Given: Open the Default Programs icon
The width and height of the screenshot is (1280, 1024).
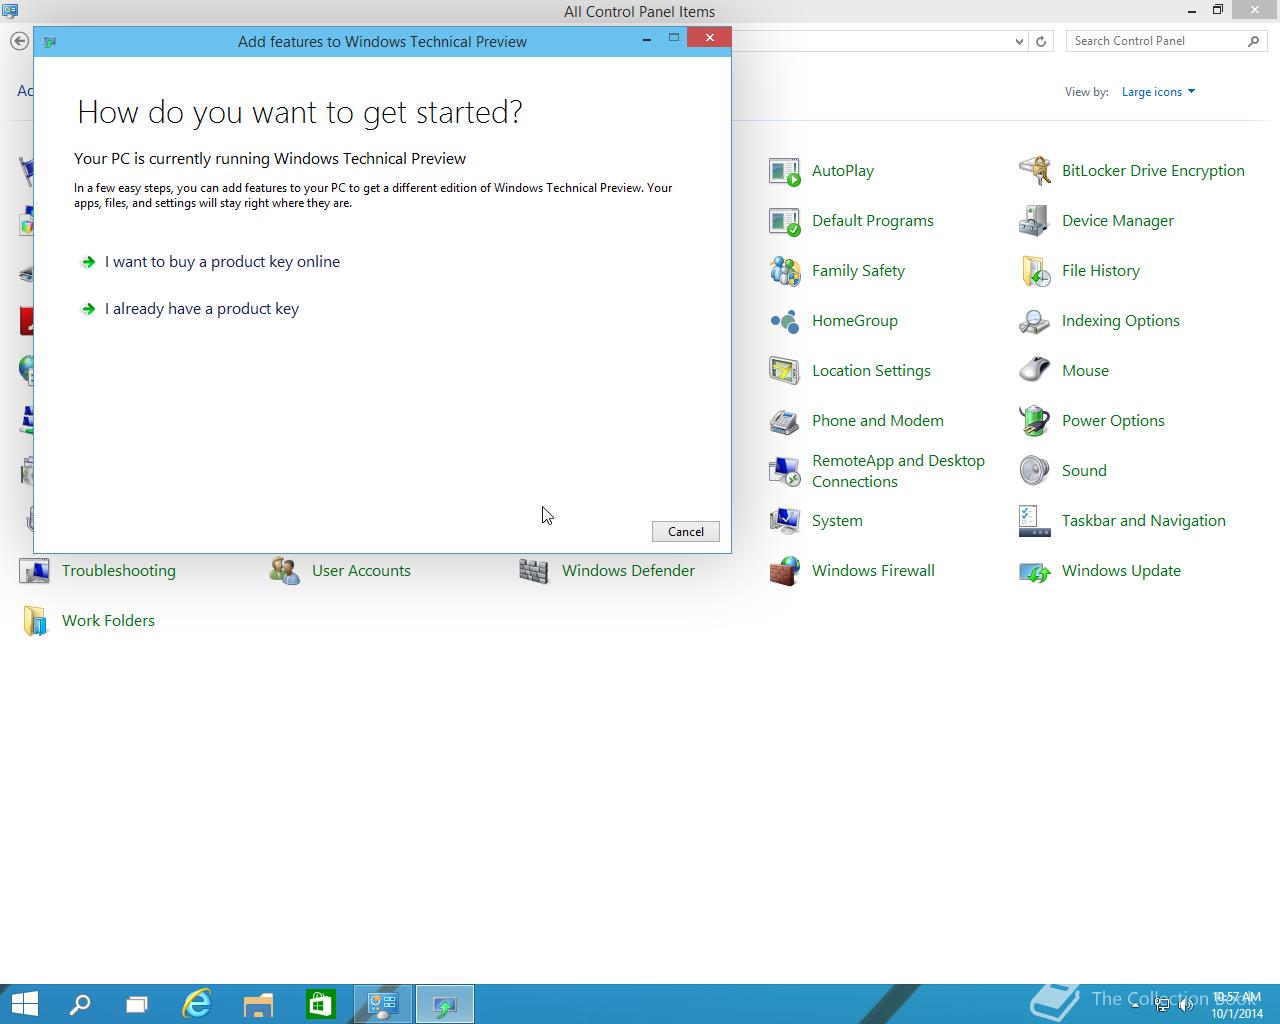Looking at the screenshot, I should click(785, 221).
